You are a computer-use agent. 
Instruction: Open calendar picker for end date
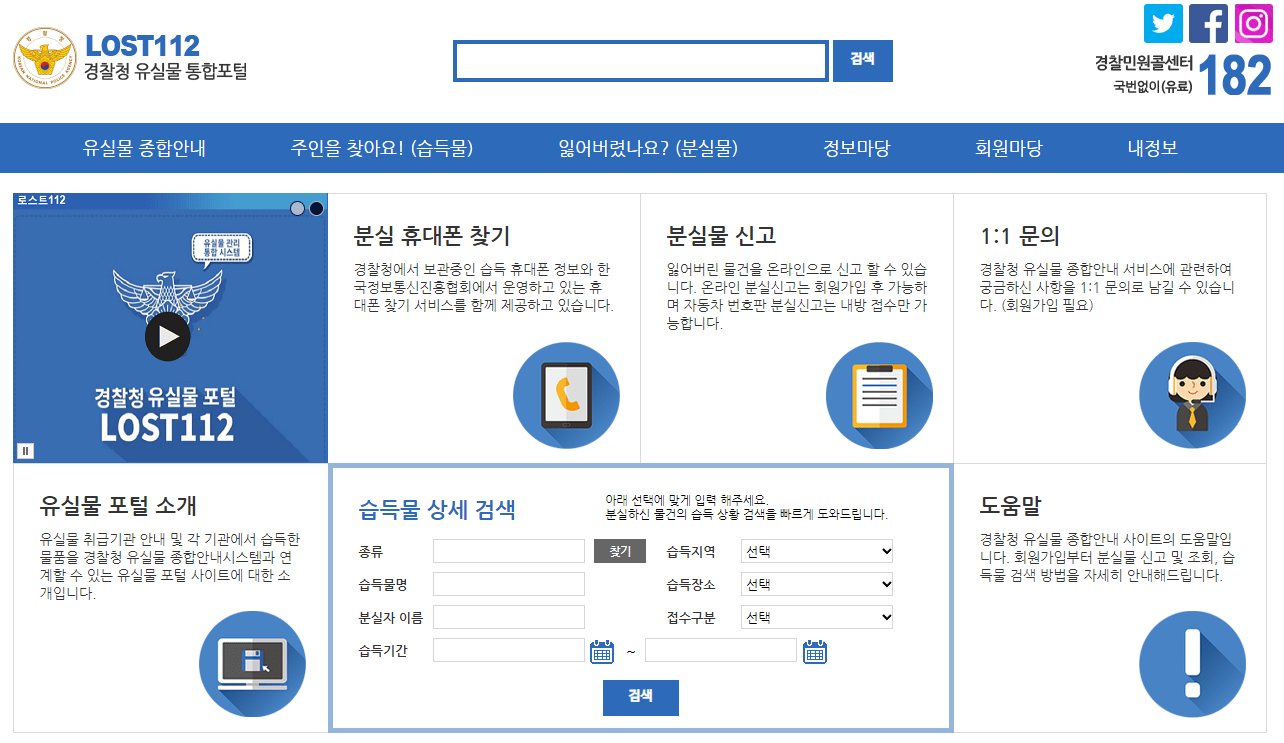[x=815, y=652]
